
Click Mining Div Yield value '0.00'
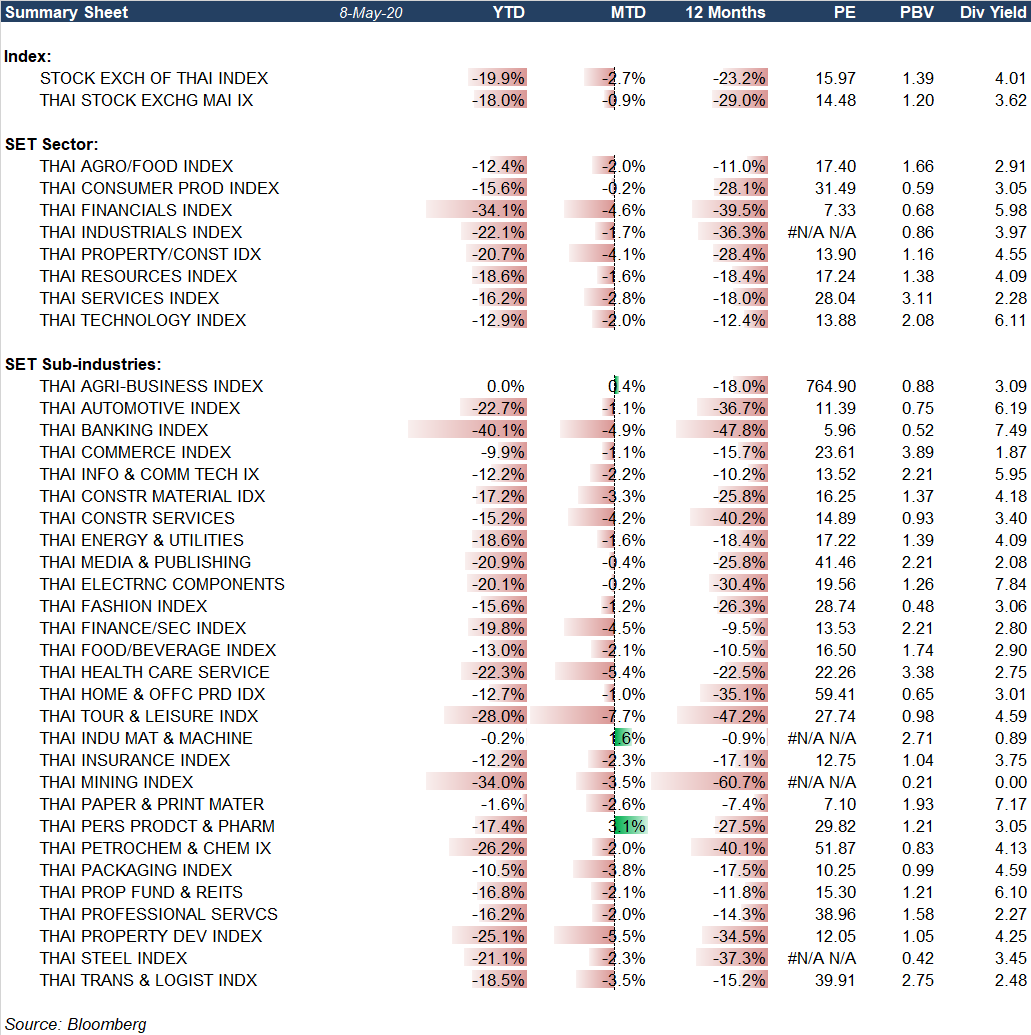(1011, 782)
